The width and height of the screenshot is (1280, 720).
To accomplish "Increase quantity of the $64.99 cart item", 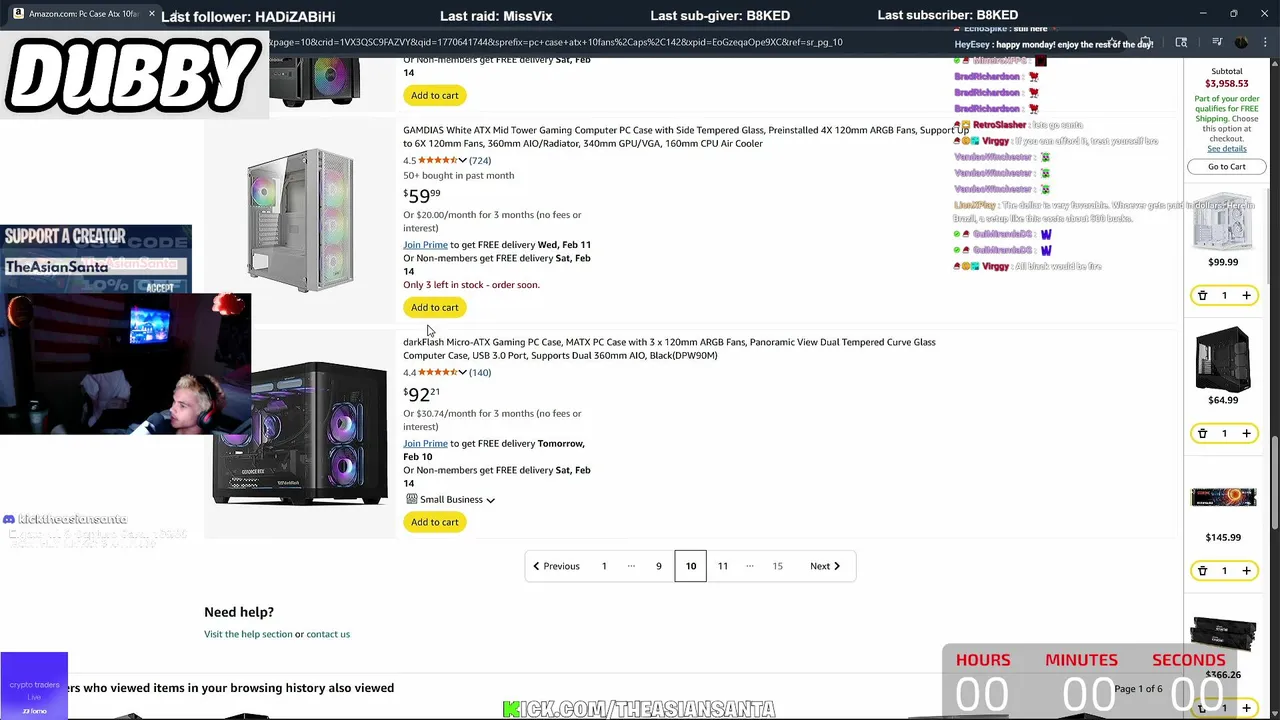I will click(1246, 433).
